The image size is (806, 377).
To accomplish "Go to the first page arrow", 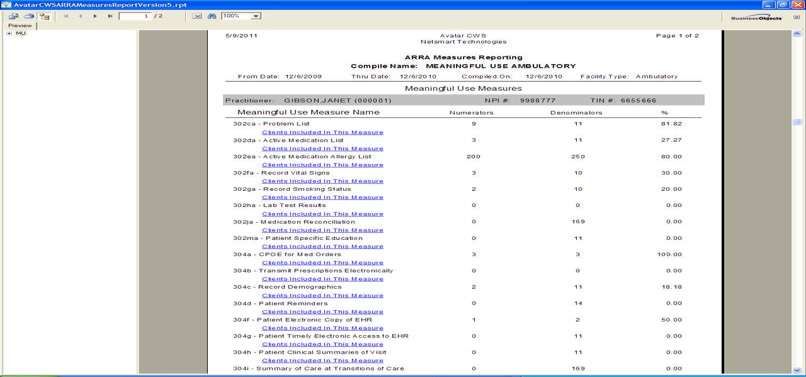I will 66,16.
